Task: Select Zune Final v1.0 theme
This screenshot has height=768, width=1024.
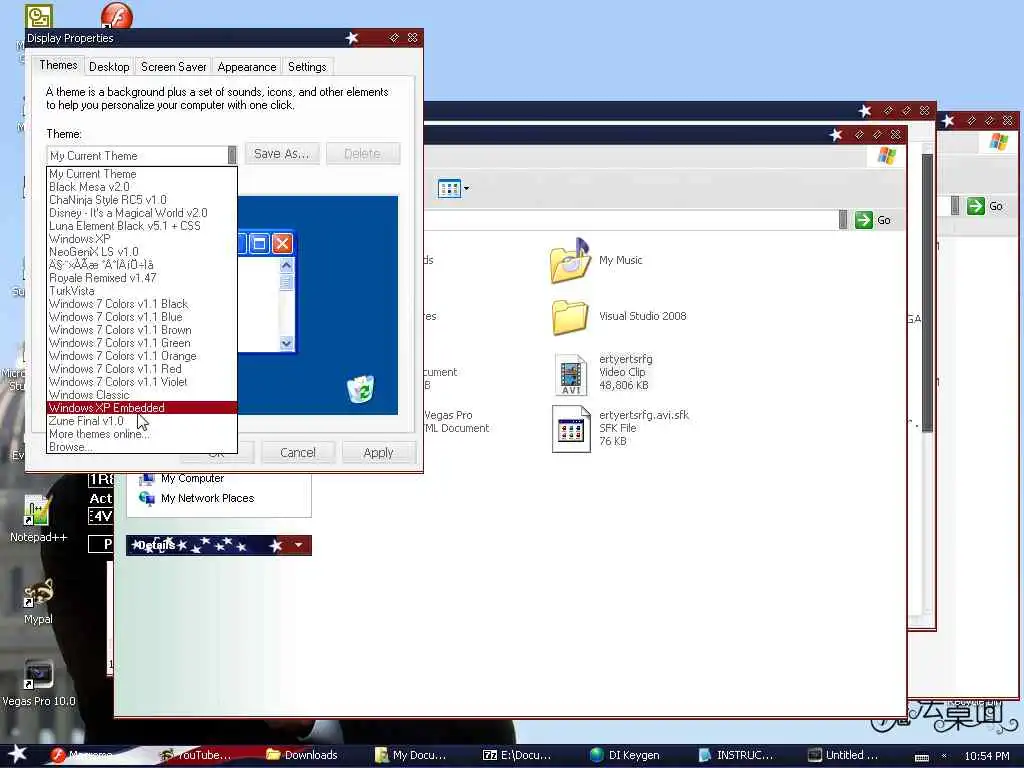Action: point(142,421)
